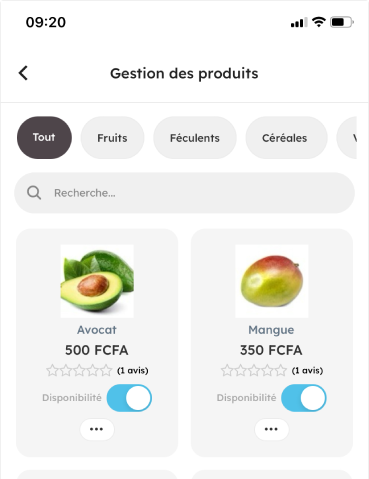Select the Tout category filter
This screenshot has height=479, width=369.
click(x=44, y=137)
